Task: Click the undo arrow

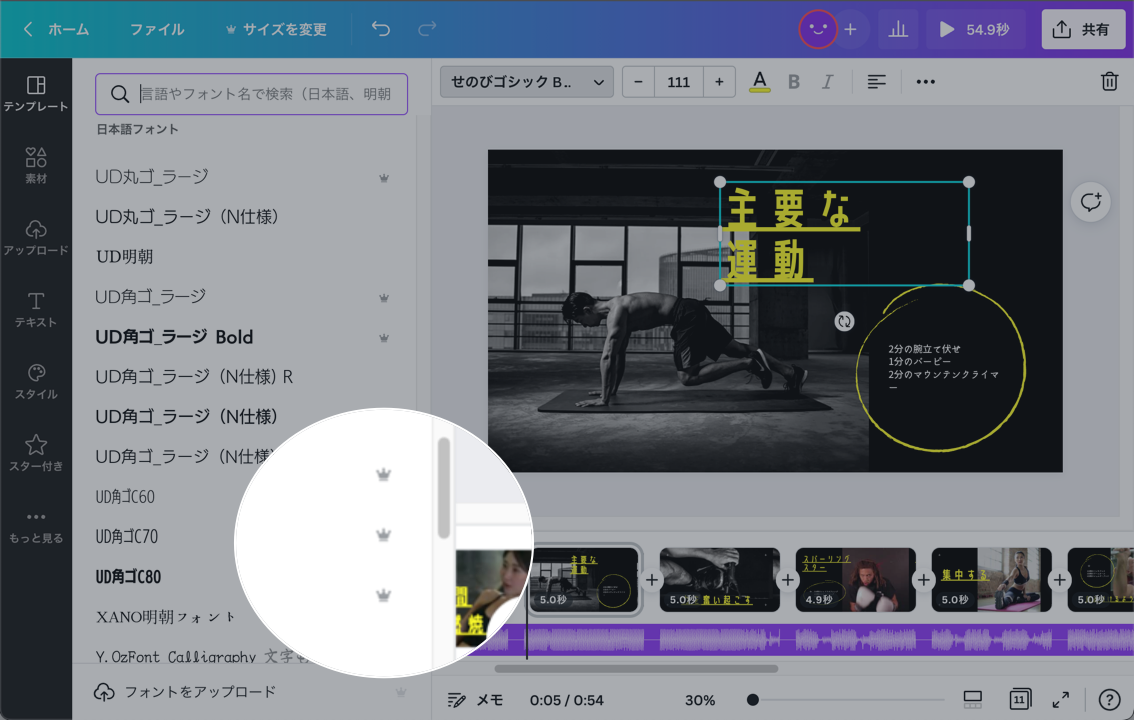Action: pos(380,29)
